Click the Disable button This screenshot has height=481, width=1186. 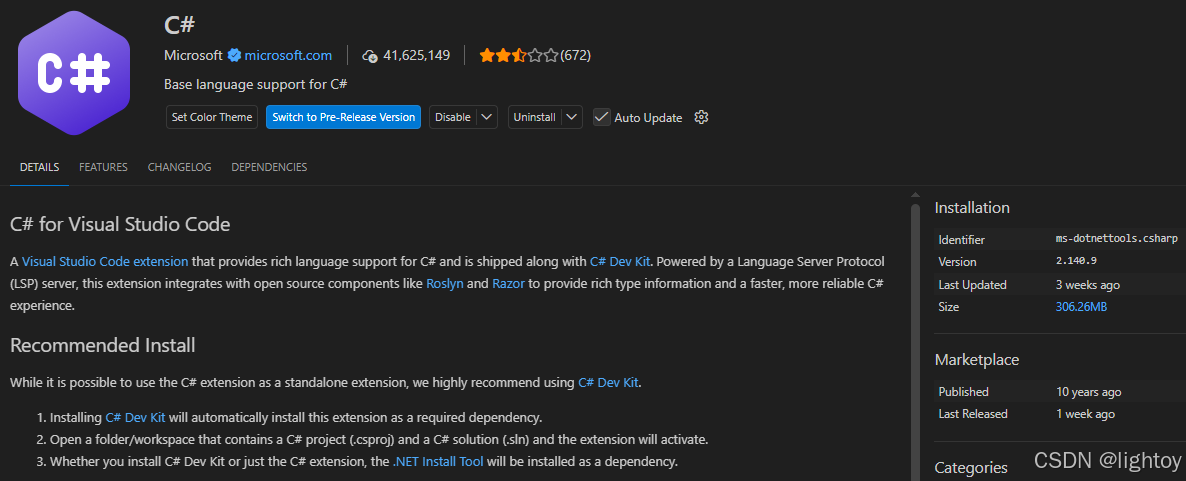[x=453, y=117]
